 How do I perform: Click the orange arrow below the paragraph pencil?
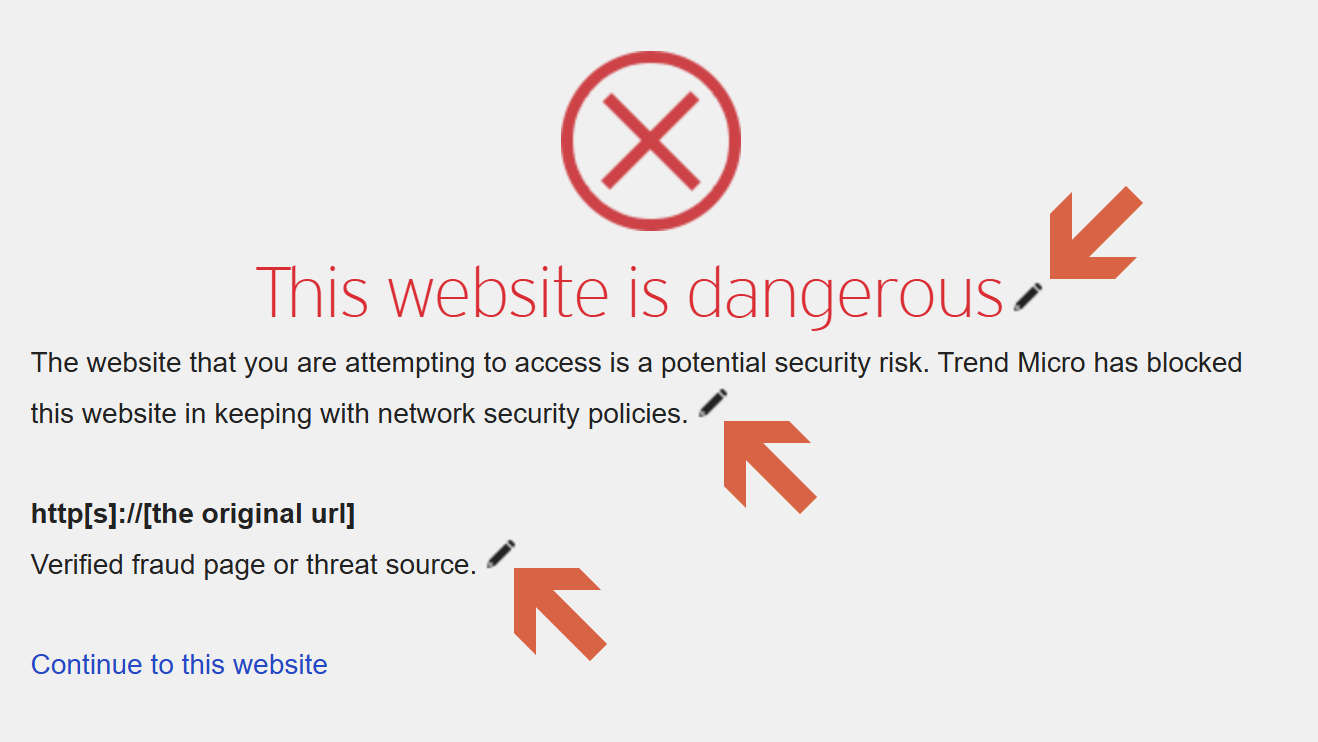click(x=767, y=463)
